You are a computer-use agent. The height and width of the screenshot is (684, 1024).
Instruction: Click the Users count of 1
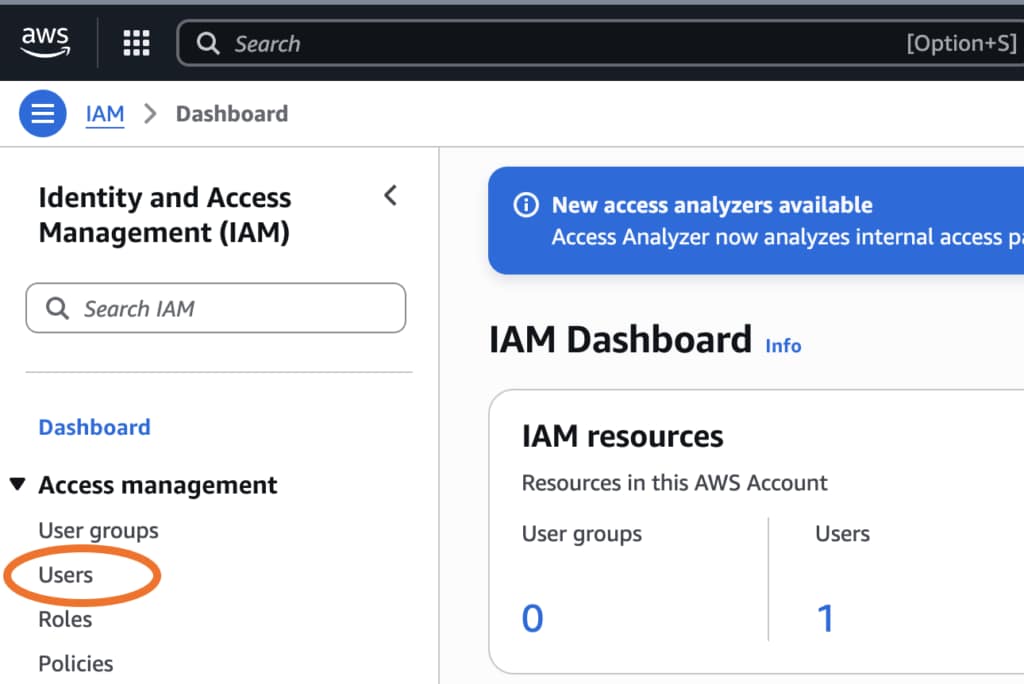pos(825,619)
